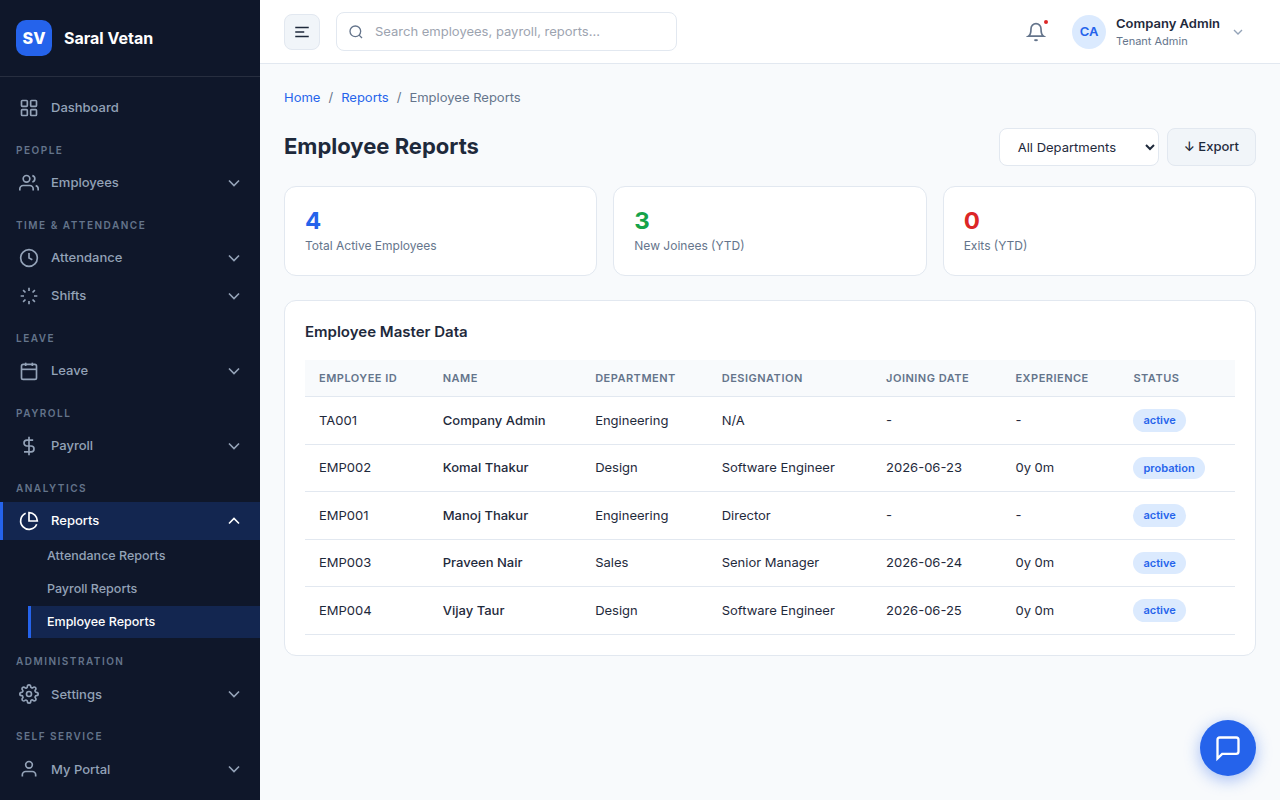Viewport: 1280px width, 800px height.
Task: Click the name Manoj Thakur
Action: click(486, 516)
